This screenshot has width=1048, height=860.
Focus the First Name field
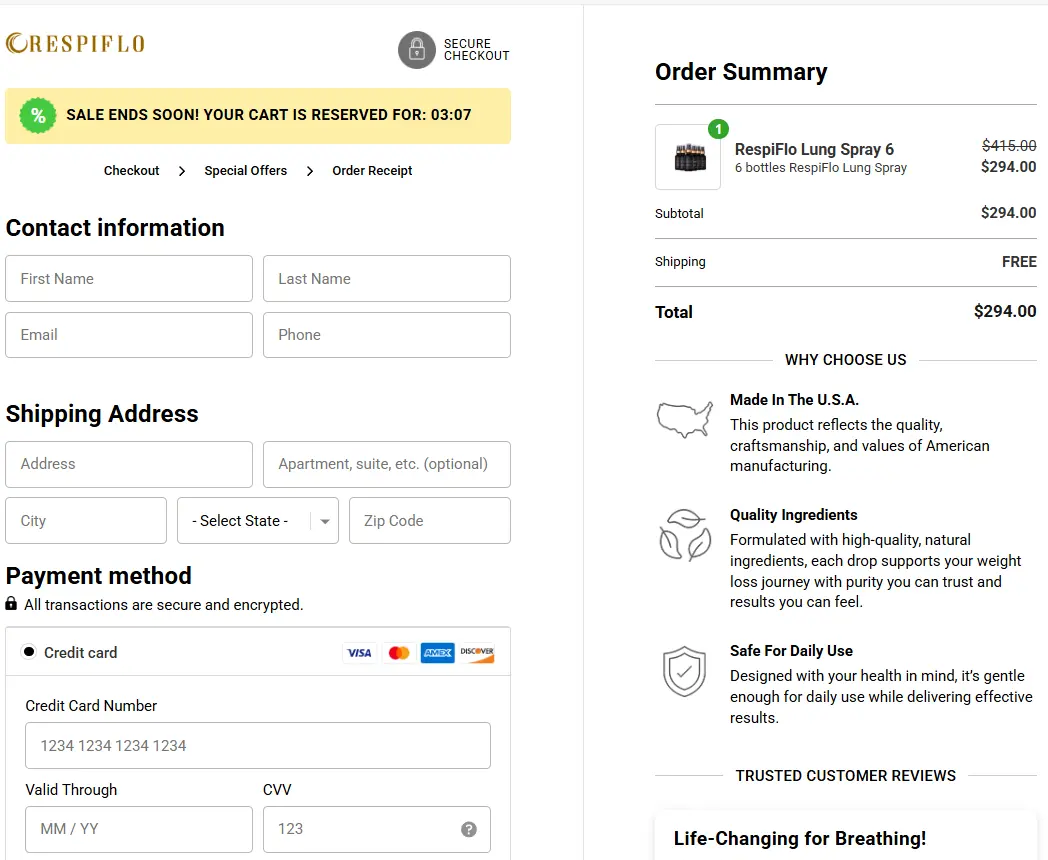pyautogui.click(x=129, y=279)
